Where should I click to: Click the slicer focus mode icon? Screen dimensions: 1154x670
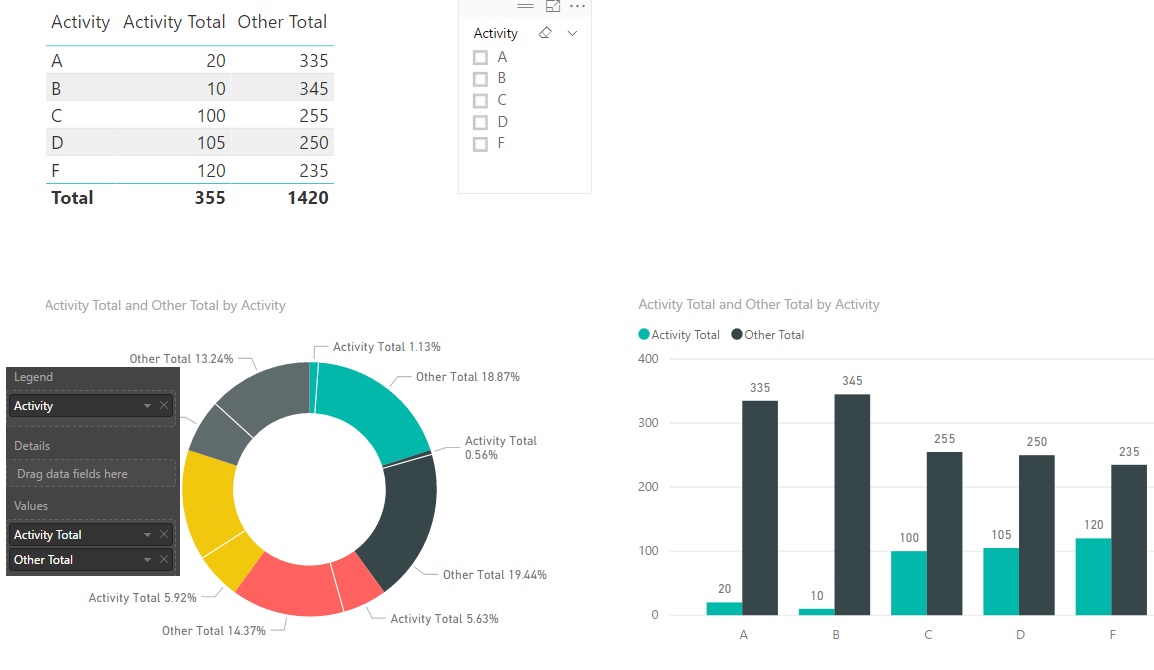(553, 7)
